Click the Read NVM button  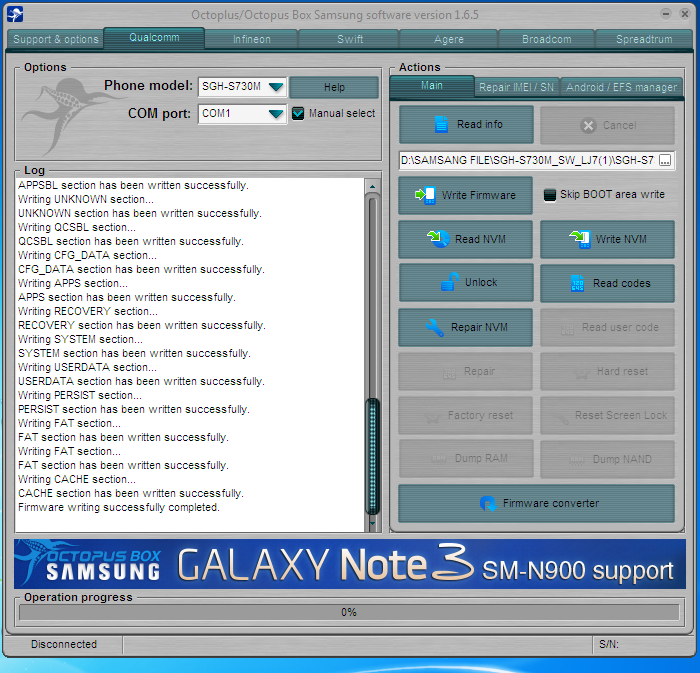point(466,239)
